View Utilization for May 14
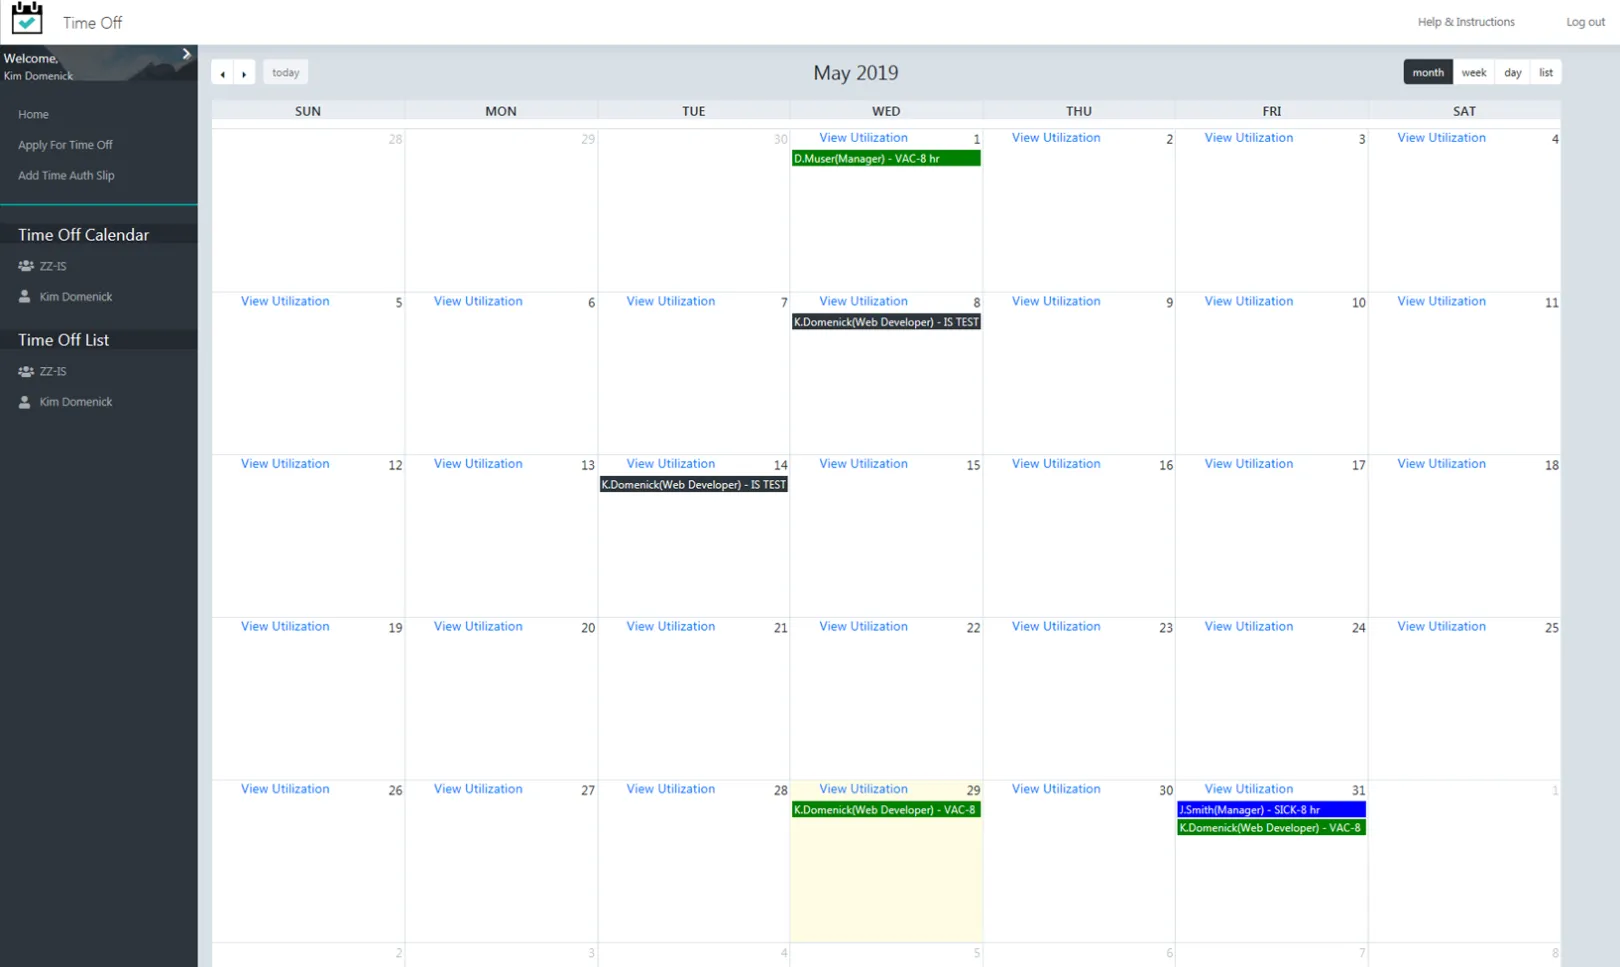1620x967 pixels. pos(671,464)
